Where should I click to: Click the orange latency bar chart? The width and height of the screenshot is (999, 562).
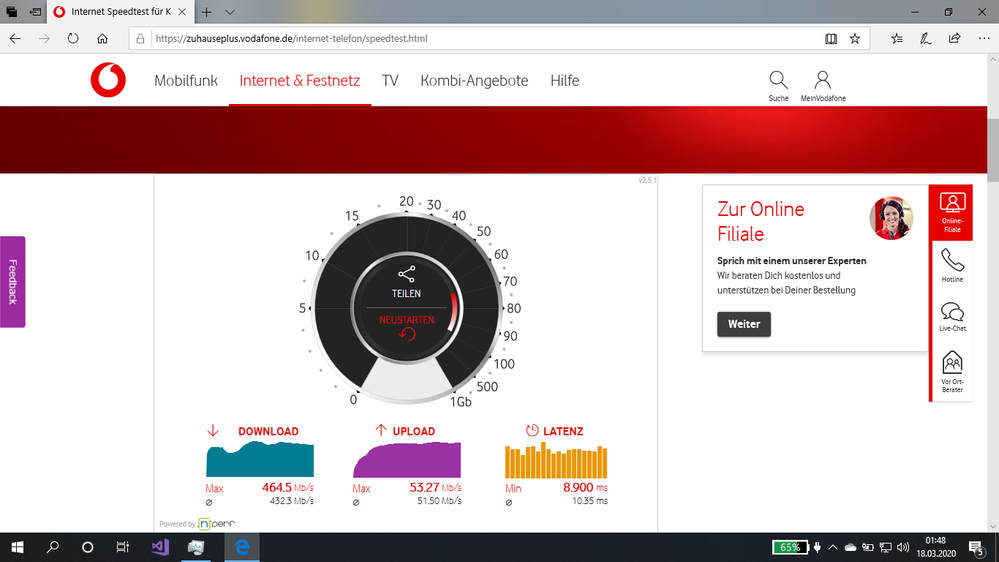coord(556,460)
